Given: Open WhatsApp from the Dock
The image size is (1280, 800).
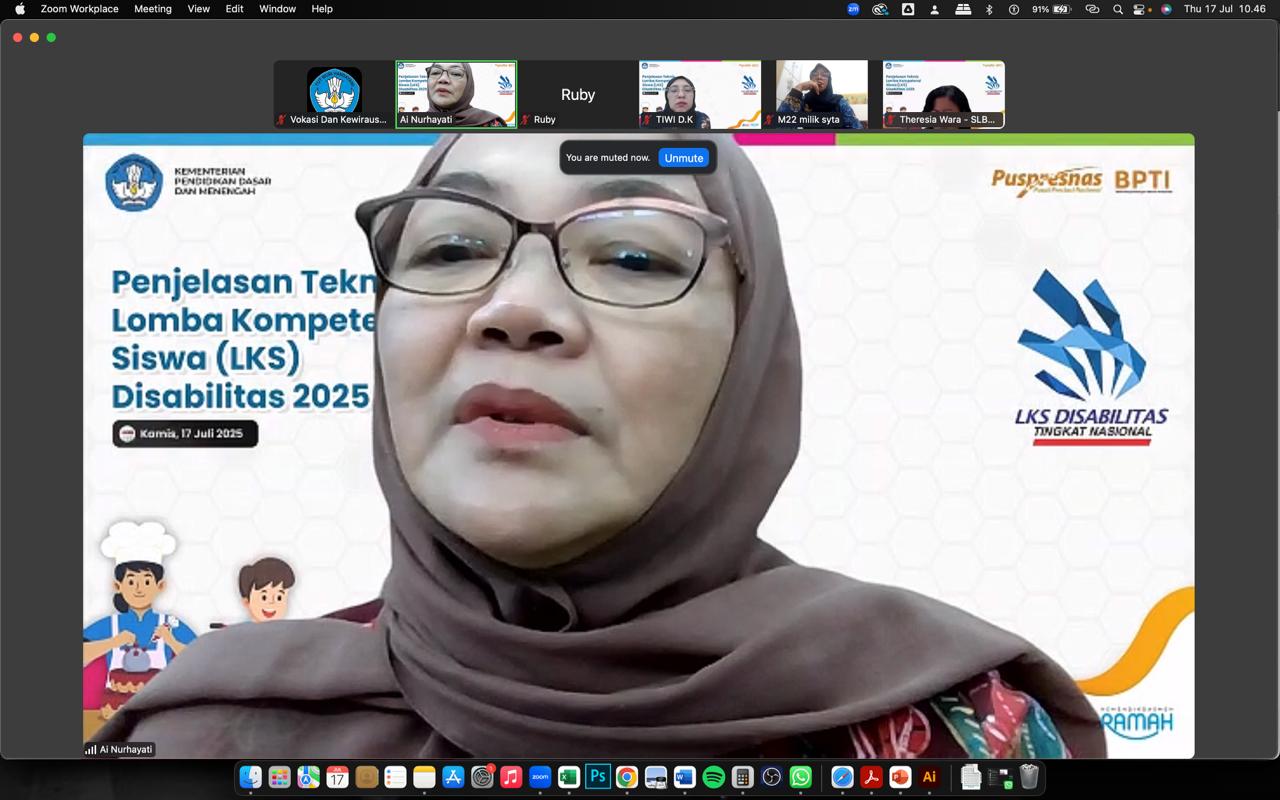Looking at the screenshot, I should pos(800,777).
